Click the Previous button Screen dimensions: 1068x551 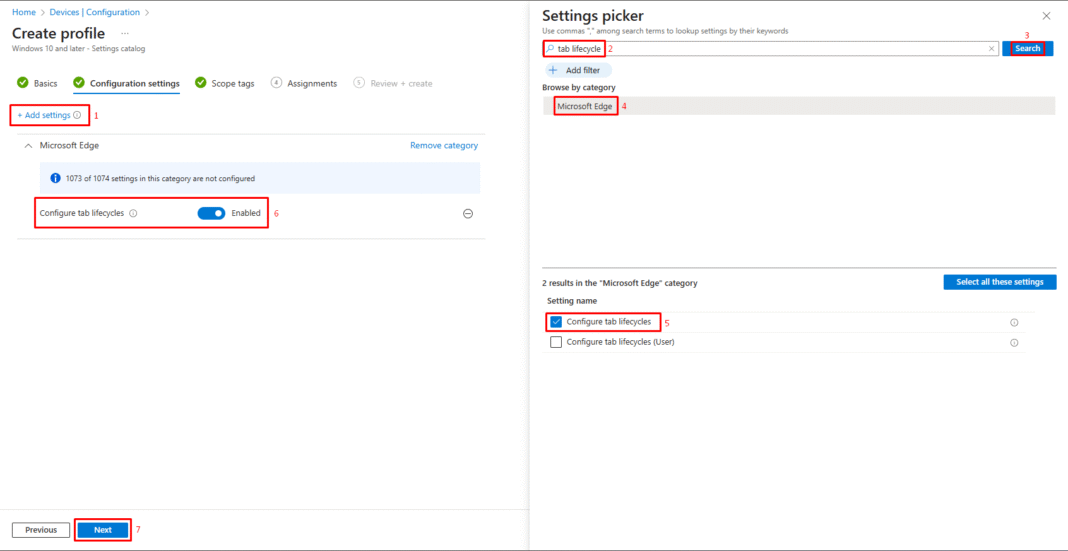pyautogui.click(x=41, y=530)
